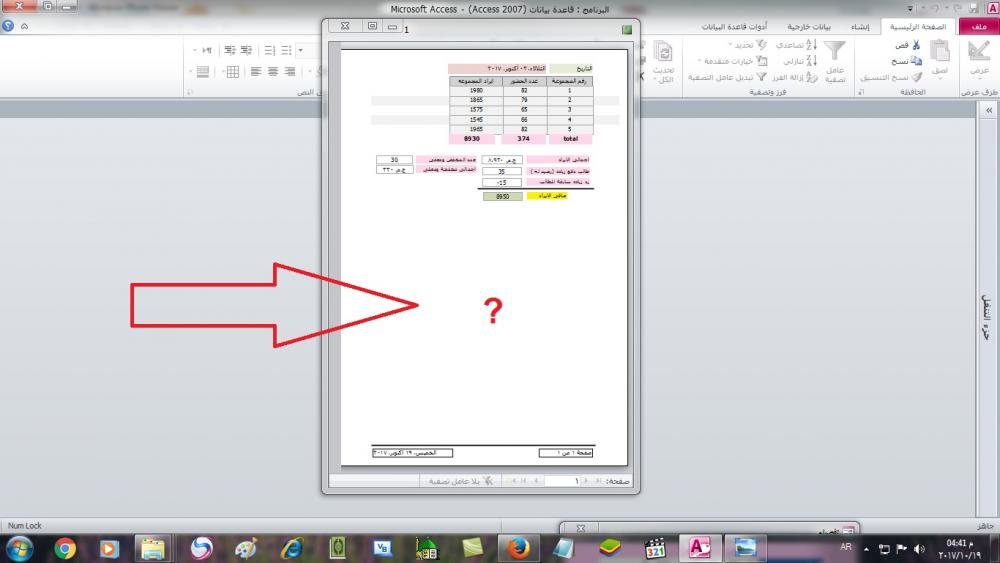Open the Selection (تحديد) filter dropdown
The image size is (1000, 563).
(x=747, y=45)
